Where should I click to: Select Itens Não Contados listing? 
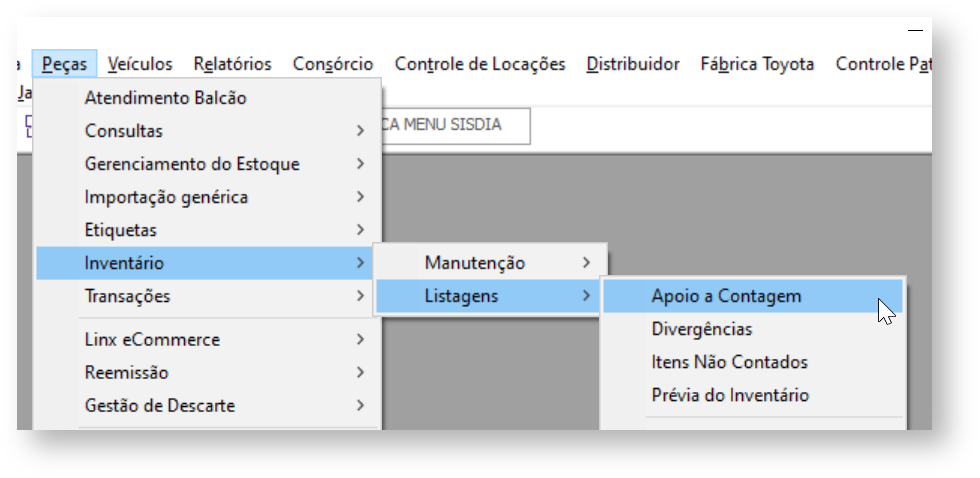(729, 362)
